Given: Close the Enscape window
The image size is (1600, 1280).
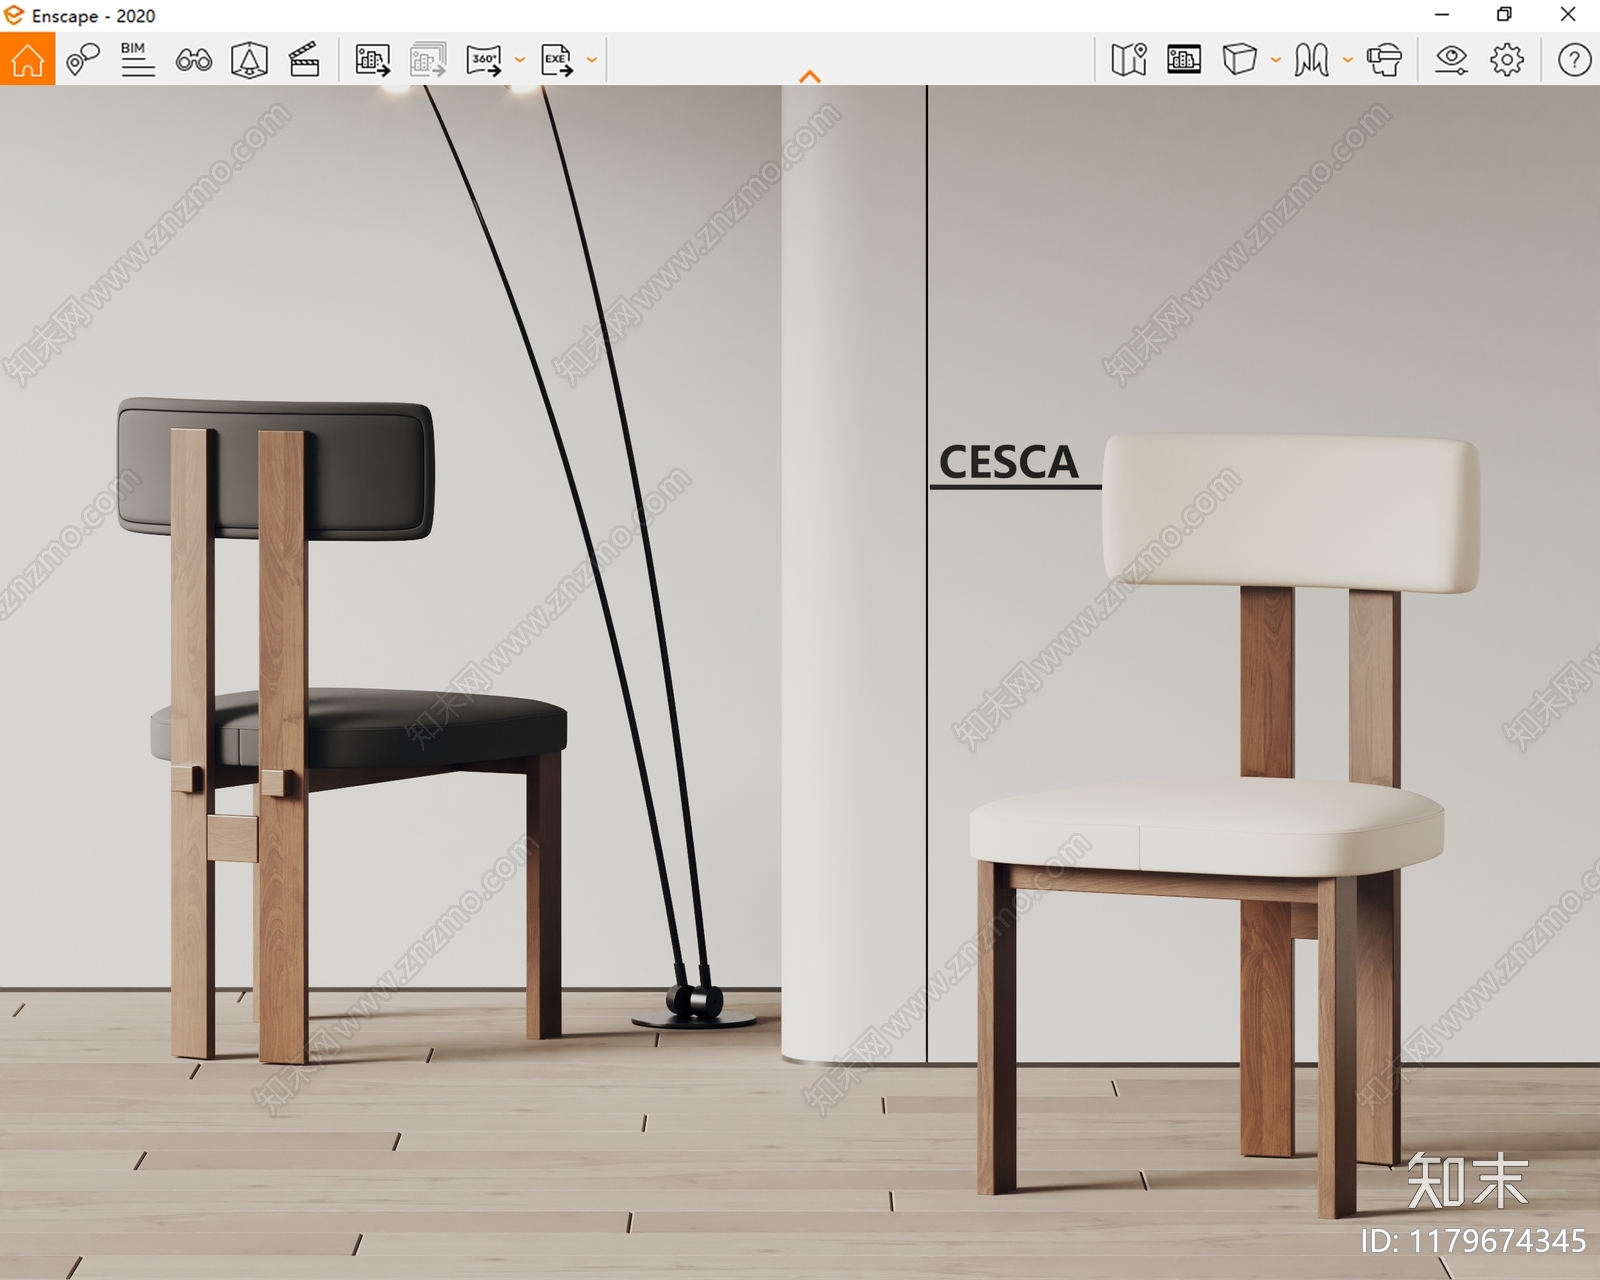Looking at the screenshot, I should (1568, 15).
